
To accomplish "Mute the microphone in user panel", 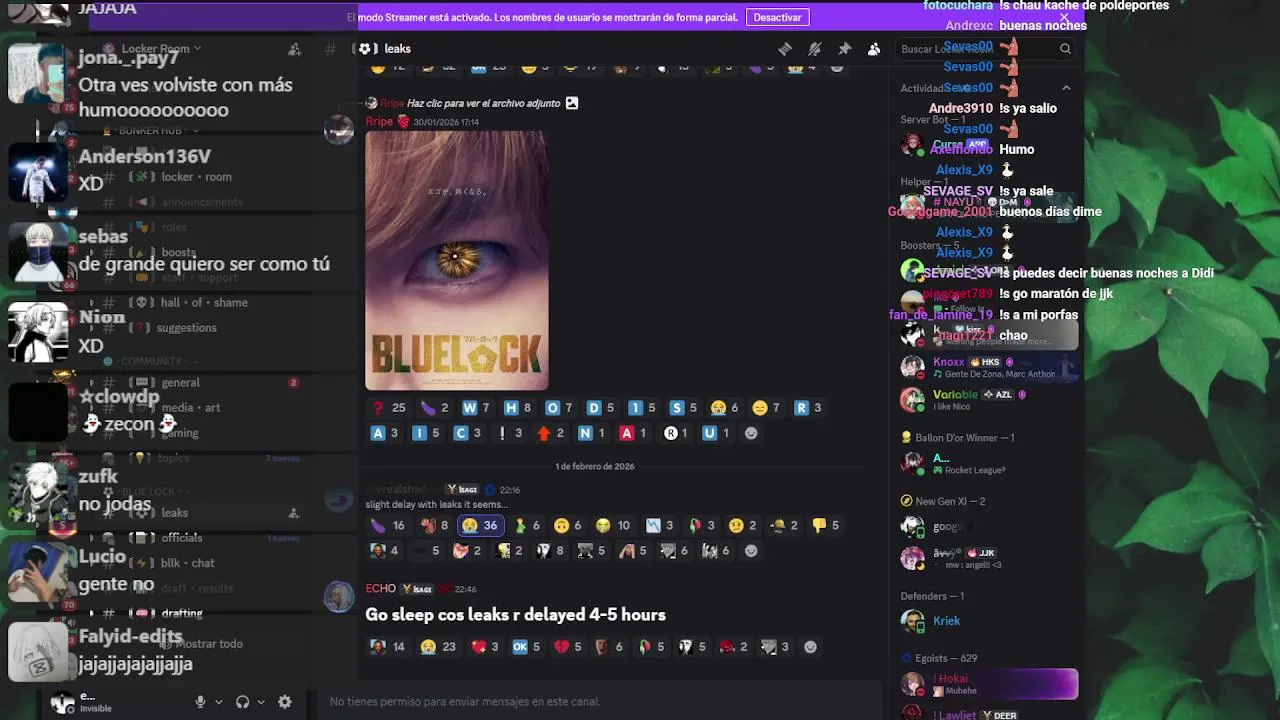I will tap(200, 702).
